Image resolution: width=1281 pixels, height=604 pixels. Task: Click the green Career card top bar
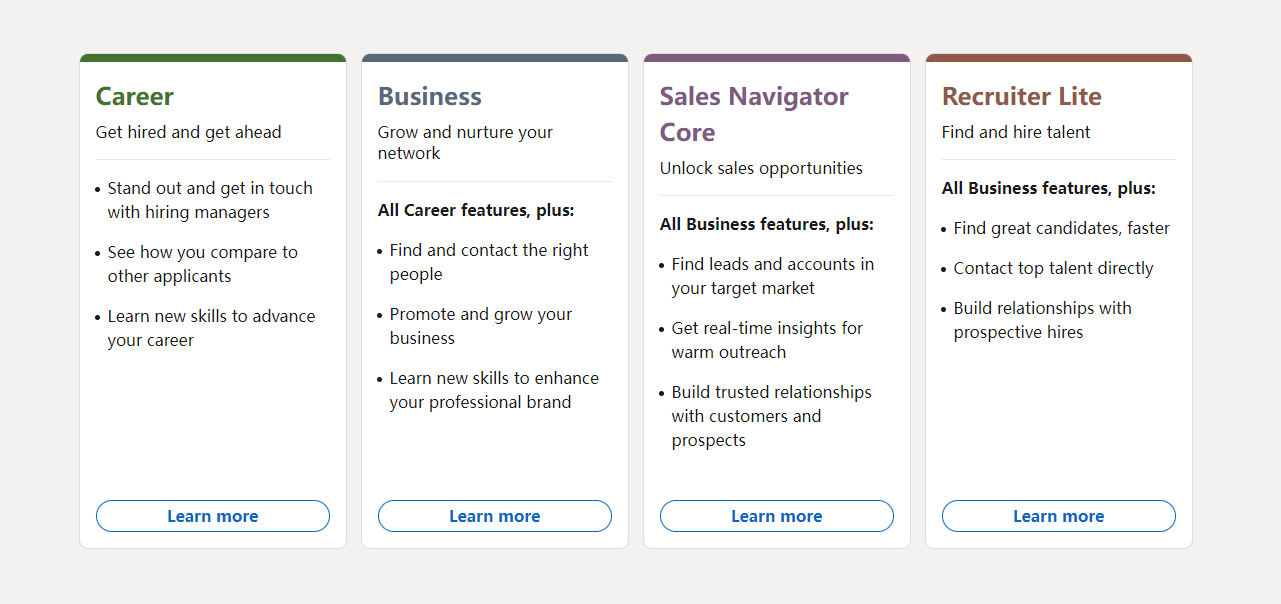(x=213, y=58)
